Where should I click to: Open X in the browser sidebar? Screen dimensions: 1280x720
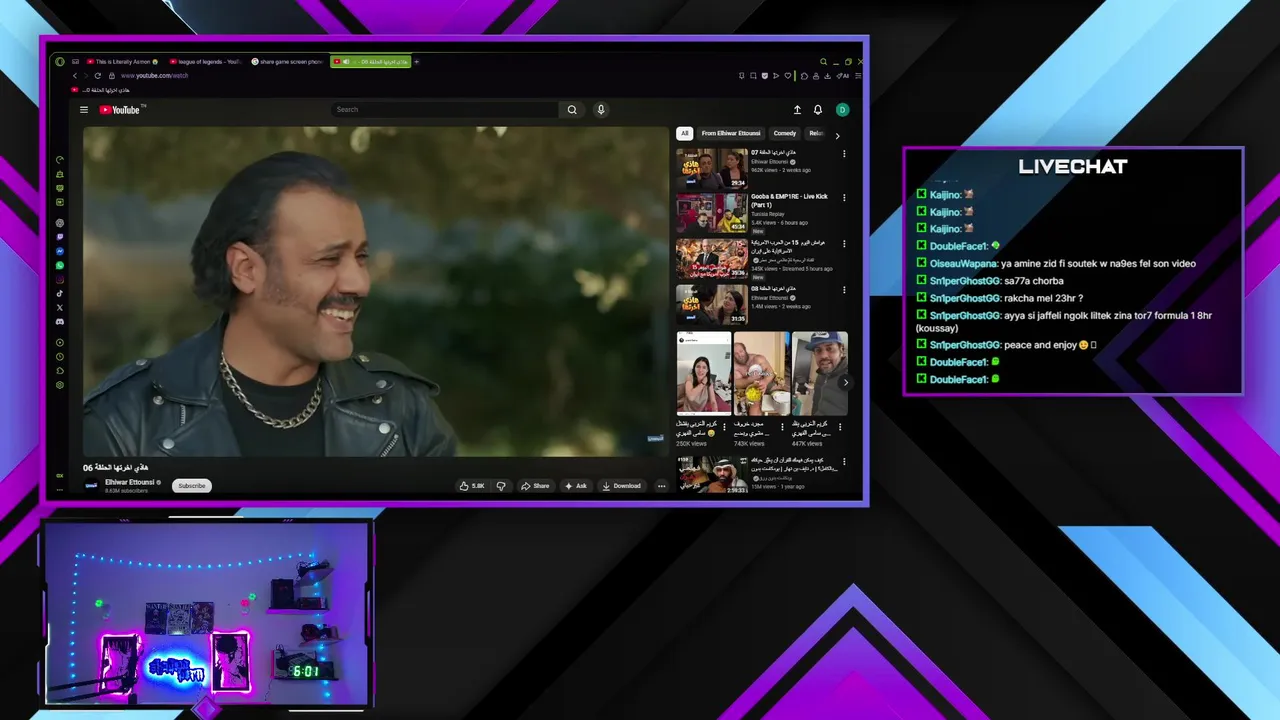60,308
